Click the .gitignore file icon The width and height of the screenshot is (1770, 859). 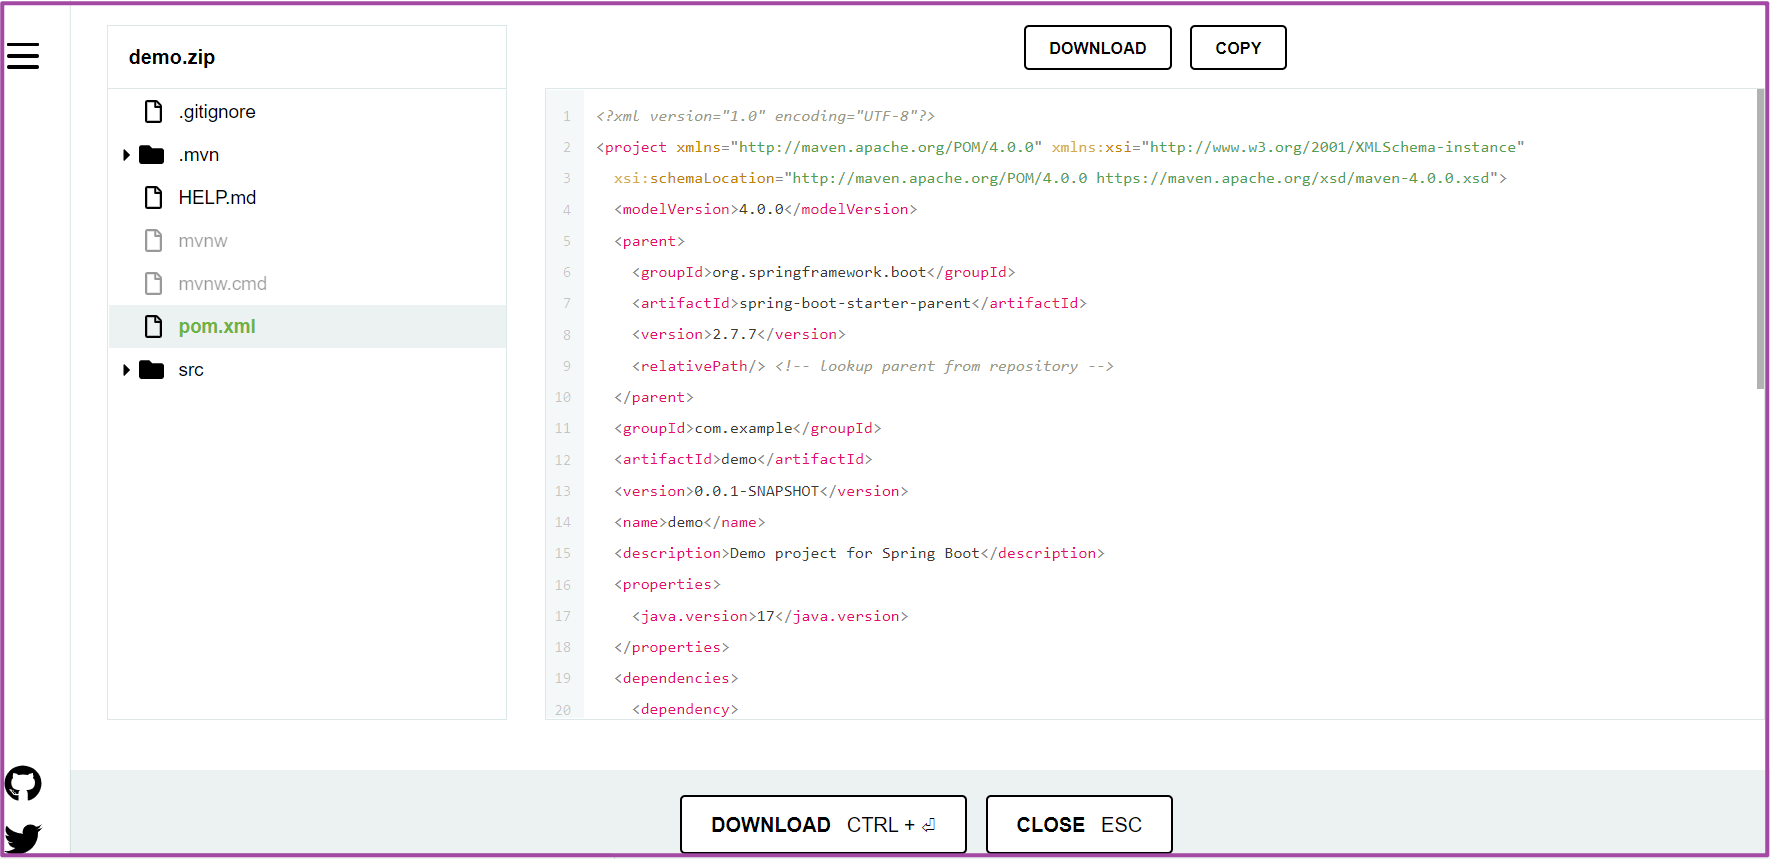pos(153,111)
